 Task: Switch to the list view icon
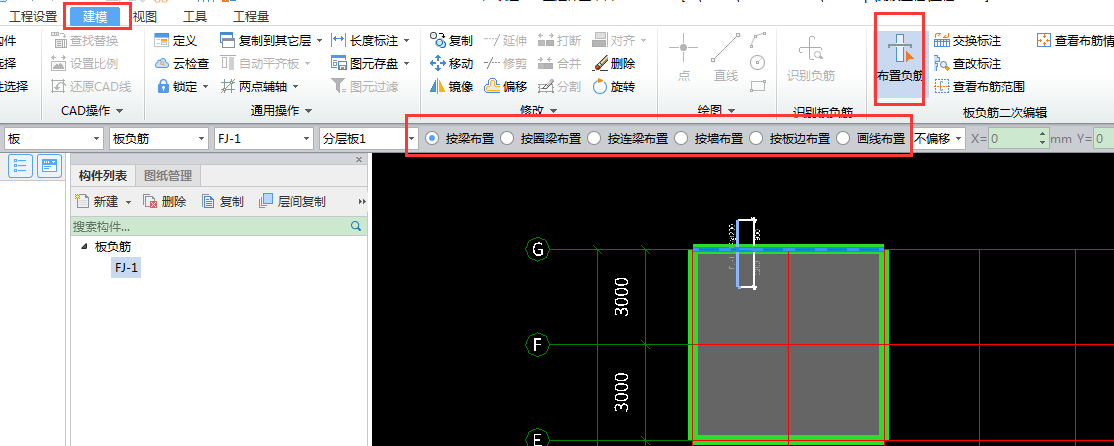pyautogui.click(x=21, y=166)
